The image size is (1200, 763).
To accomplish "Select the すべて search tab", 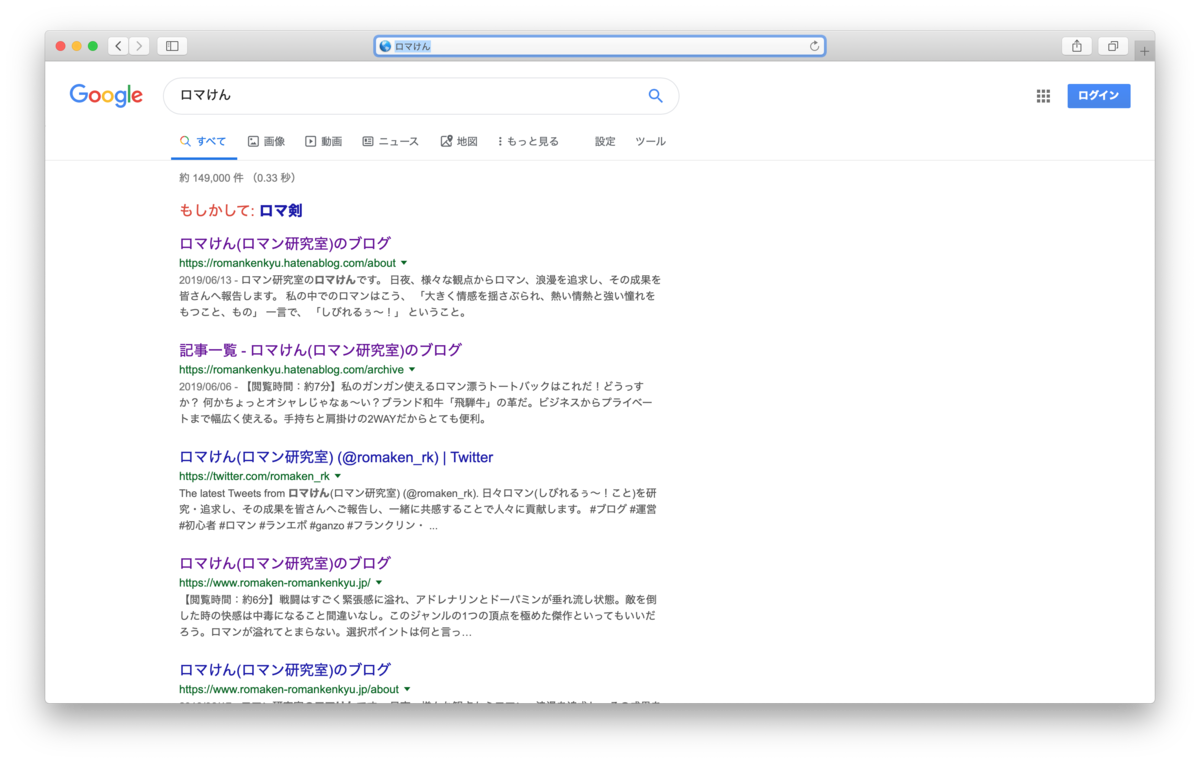I will 203,142.
